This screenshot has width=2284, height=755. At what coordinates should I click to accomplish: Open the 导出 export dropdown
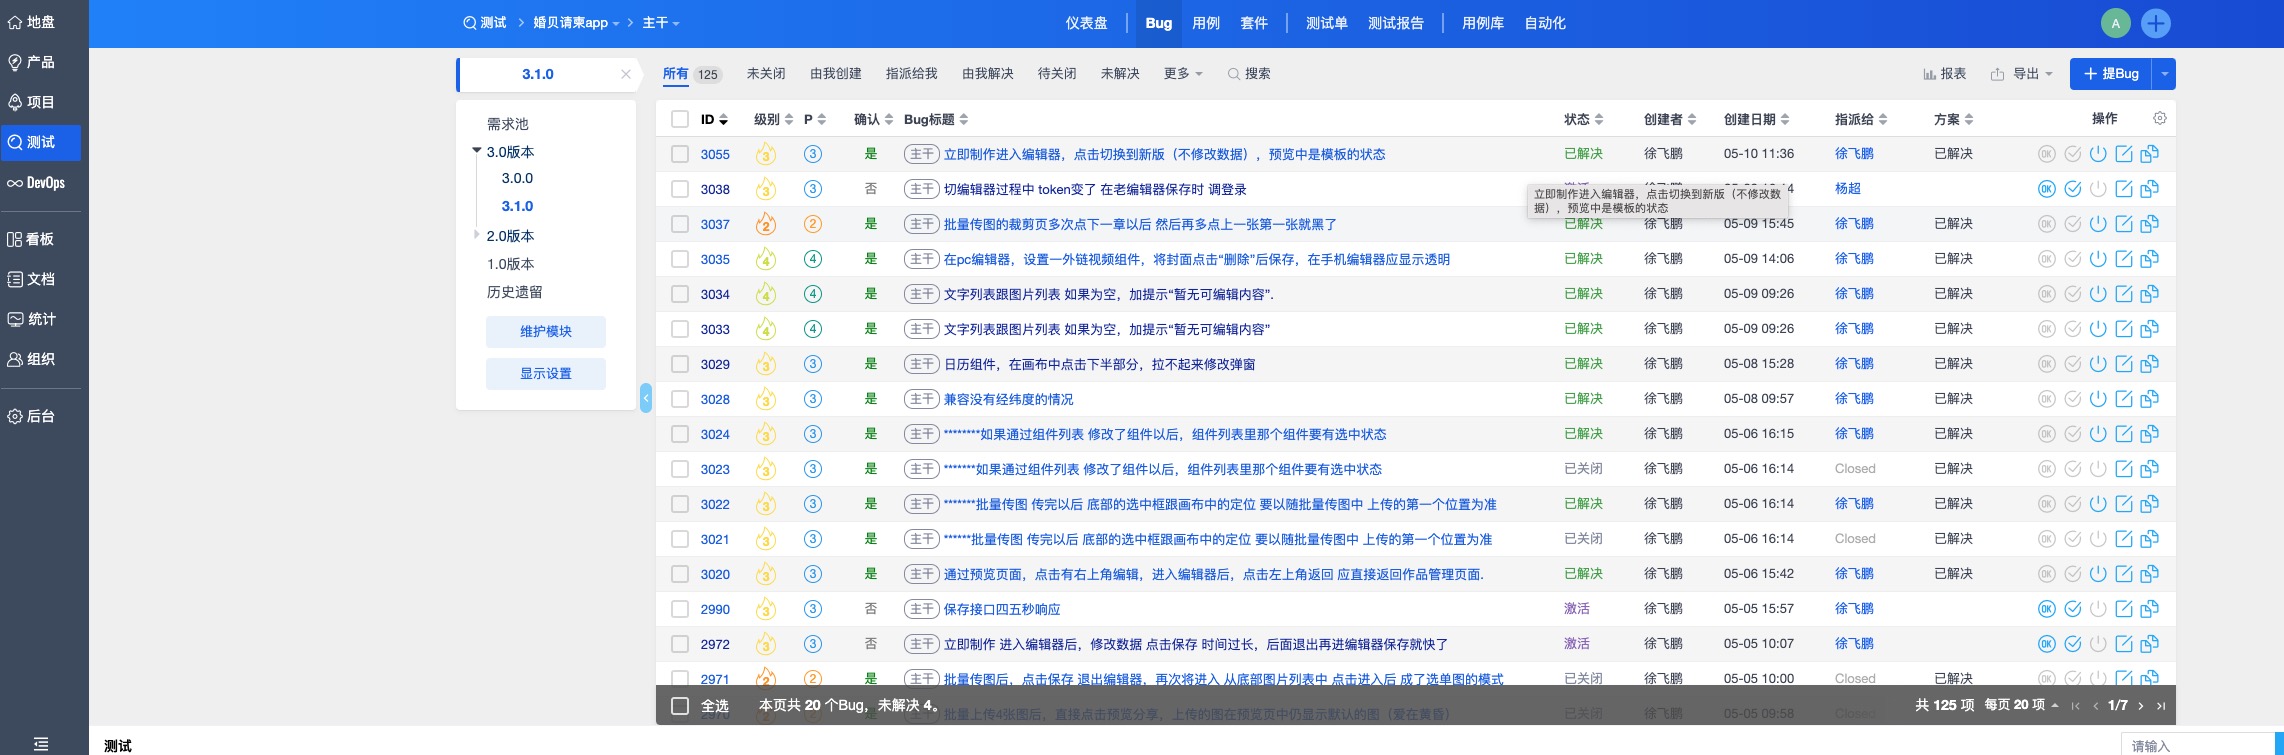coord(2021,74)
